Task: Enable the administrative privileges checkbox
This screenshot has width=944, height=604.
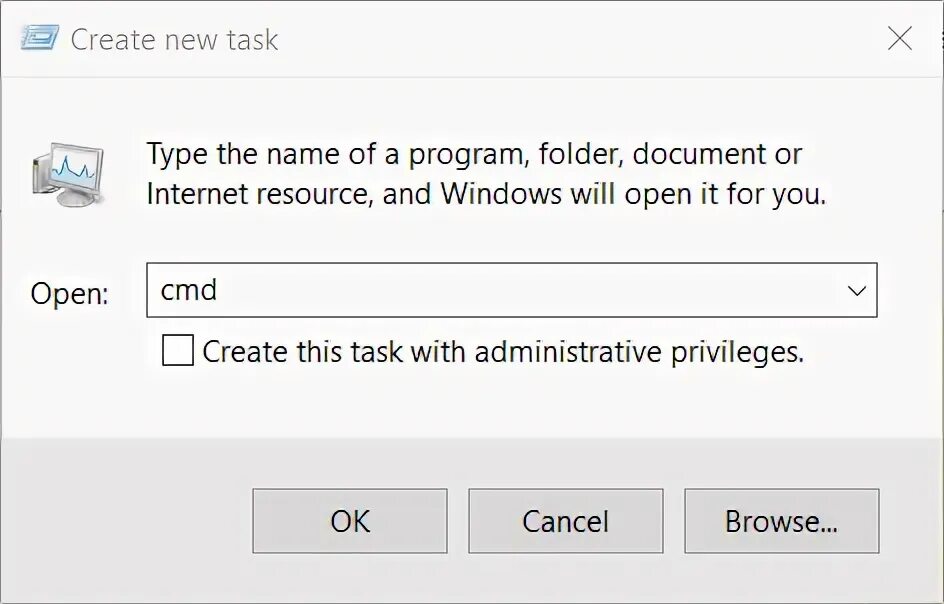Action: point(178,351)
